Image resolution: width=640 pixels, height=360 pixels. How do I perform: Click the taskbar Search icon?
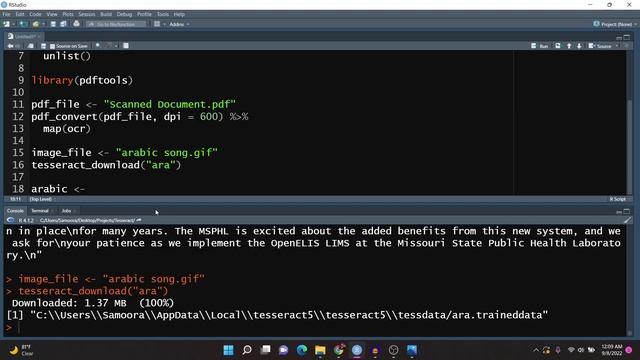click(x=247, y=350)
